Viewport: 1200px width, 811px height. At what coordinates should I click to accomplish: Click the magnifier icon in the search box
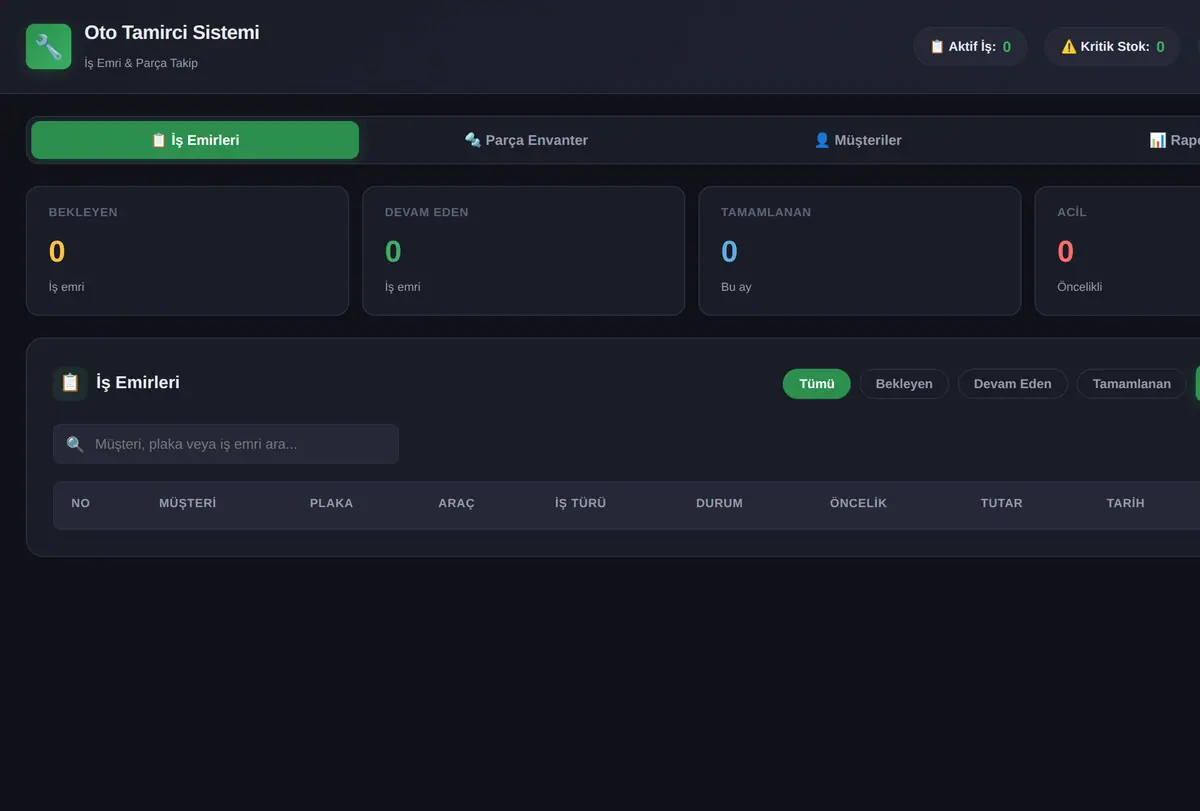(75, 444)
